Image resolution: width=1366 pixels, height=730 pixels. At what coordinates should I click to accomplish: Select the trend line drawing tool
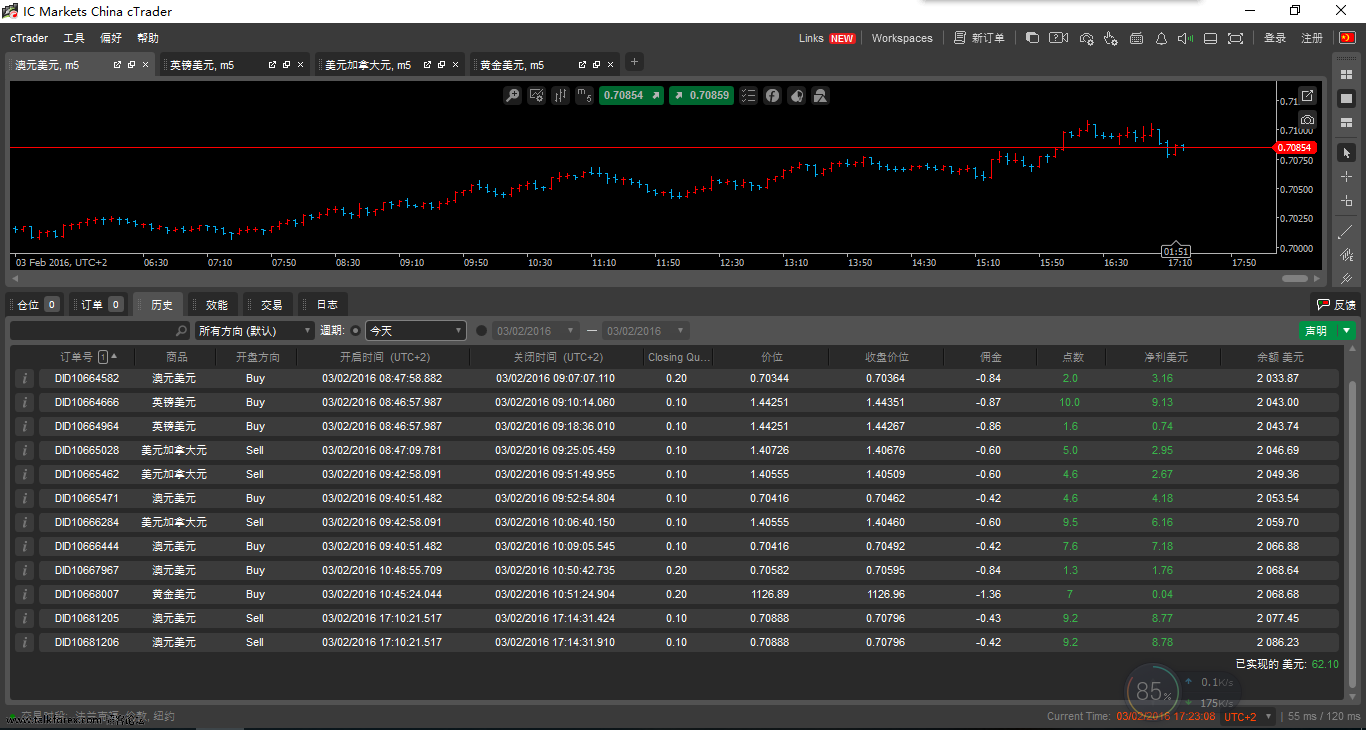pos(1346,232)
